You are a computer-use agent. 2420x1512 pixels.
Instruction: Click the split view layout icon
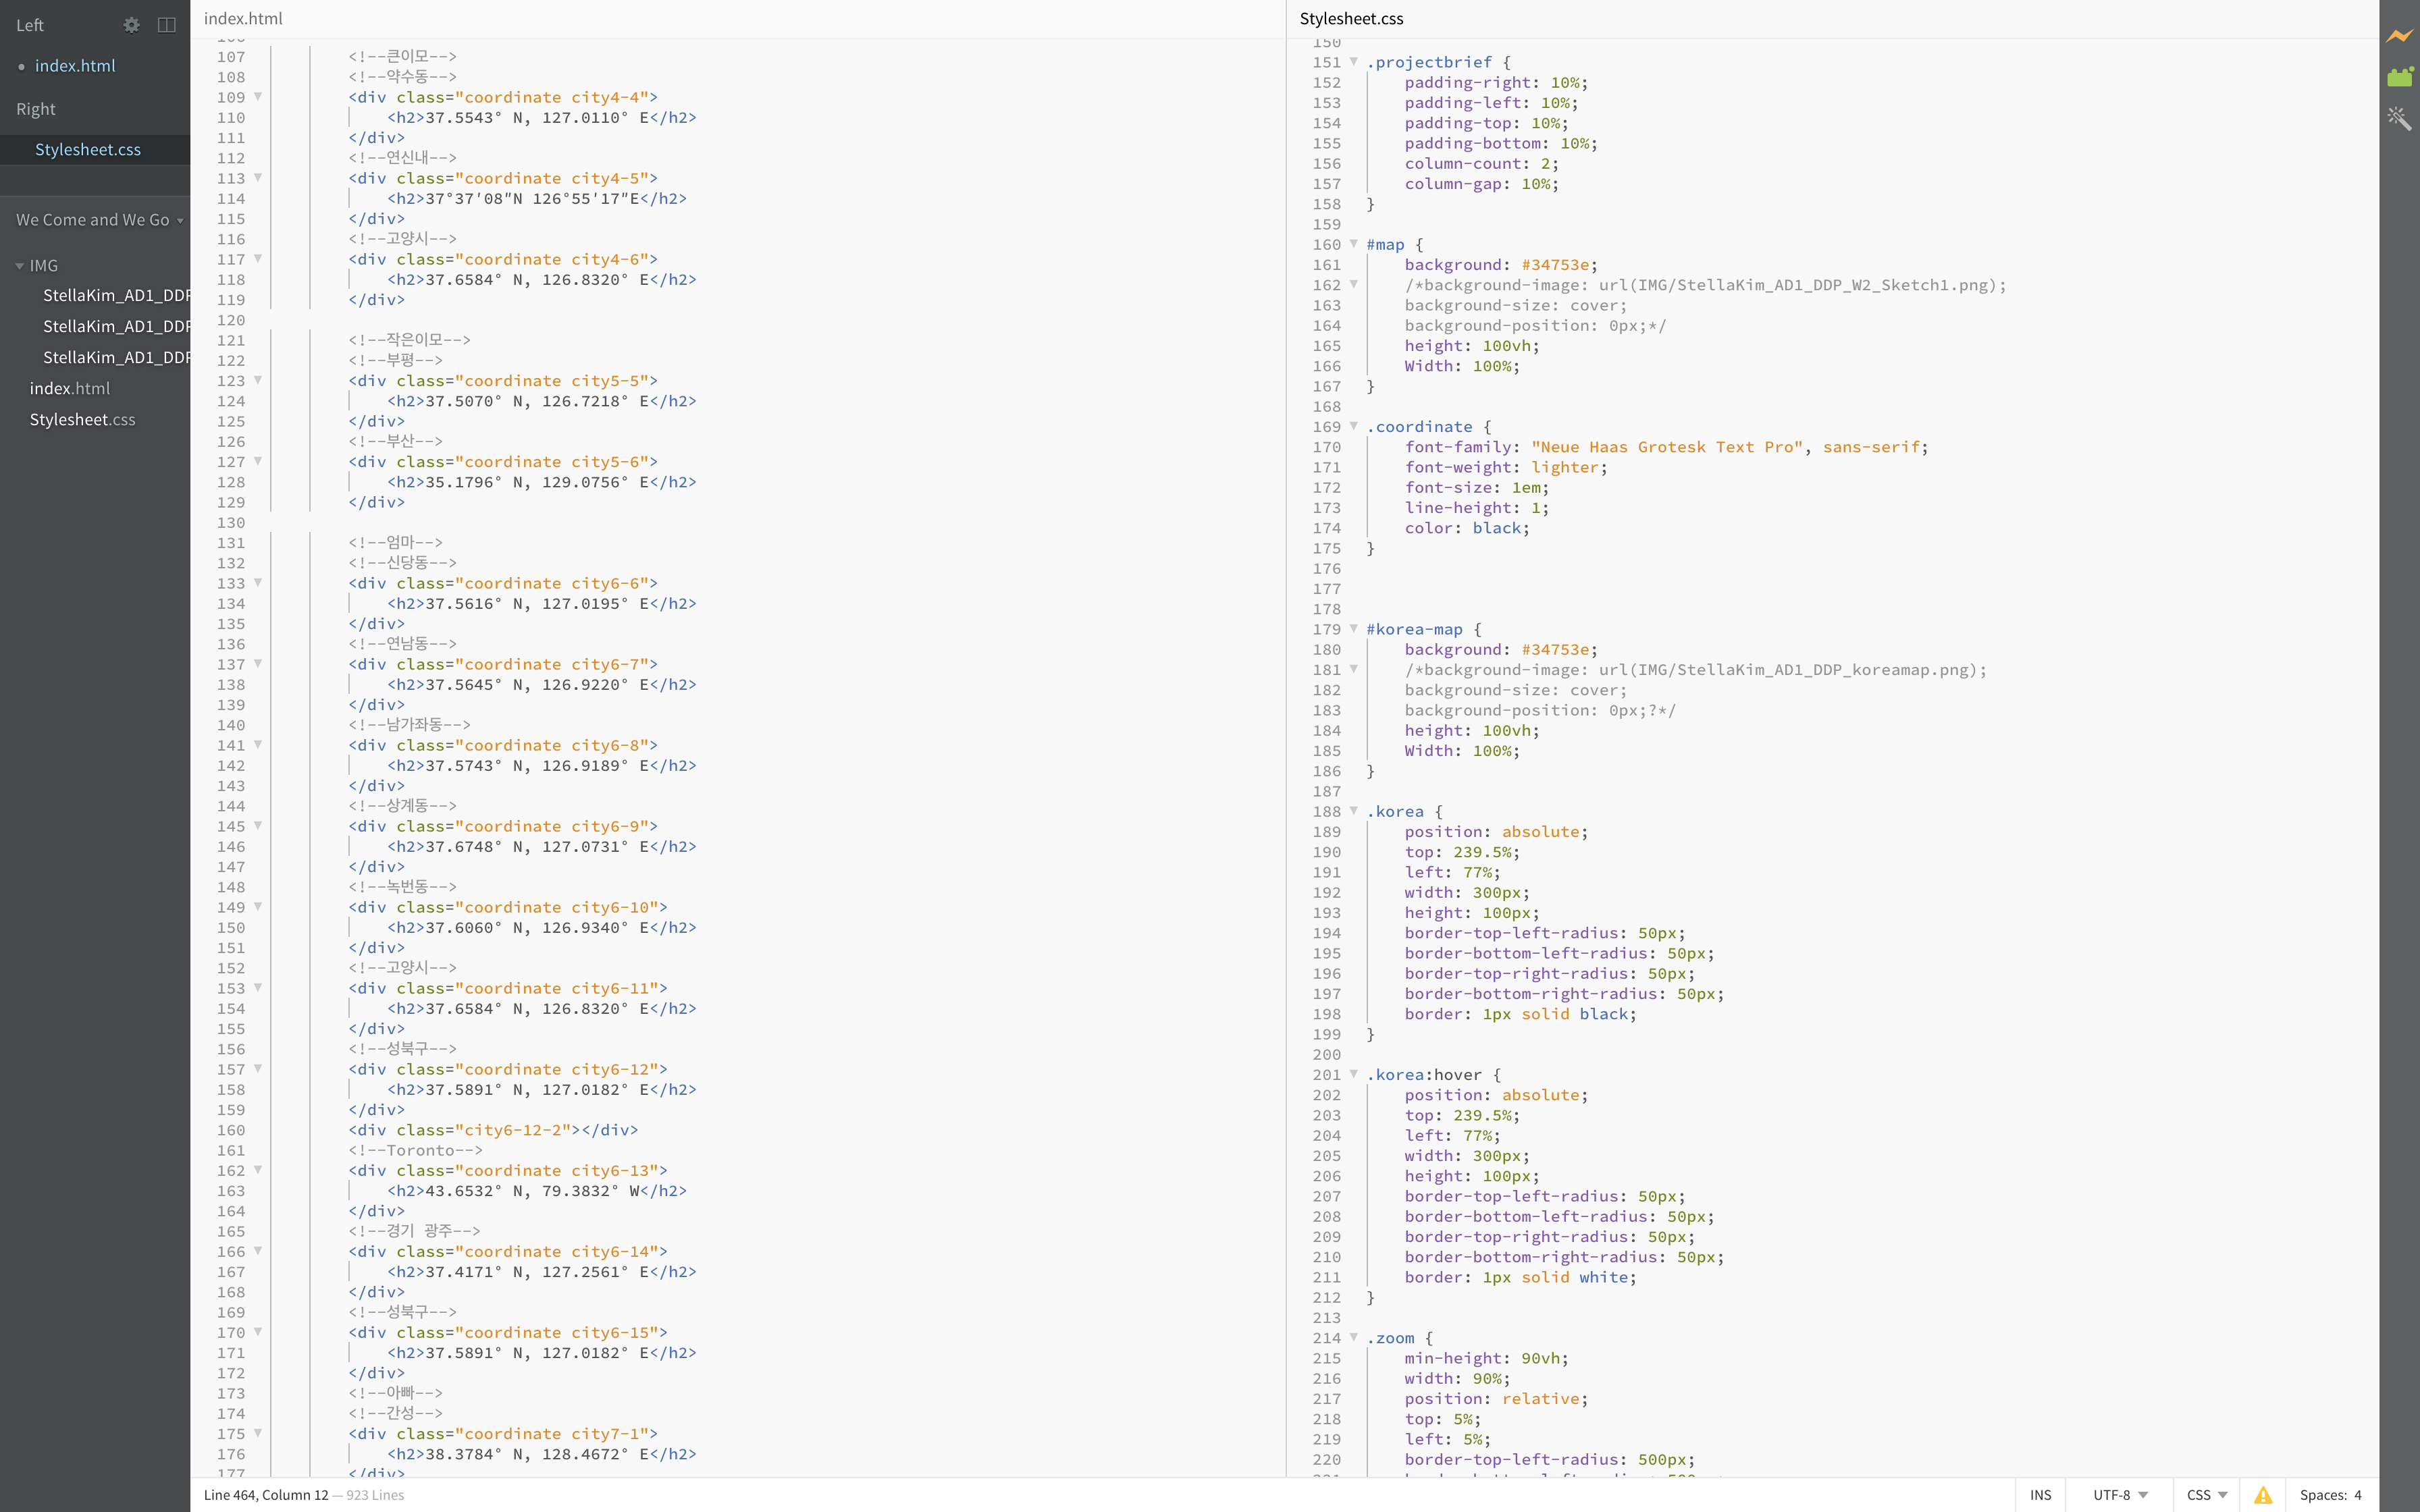tap(167, 25)
